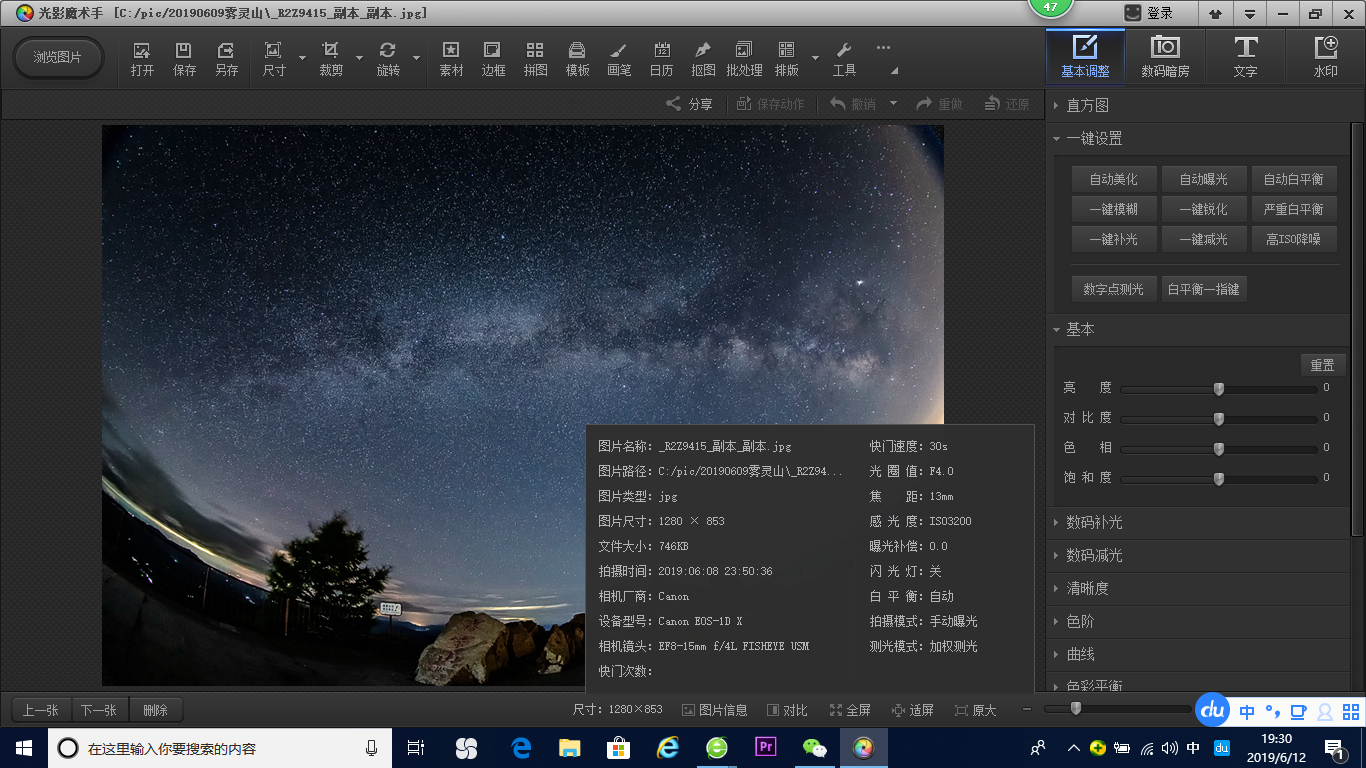
Task: Click the 自动曝光 button
Action: point(1203,179)
